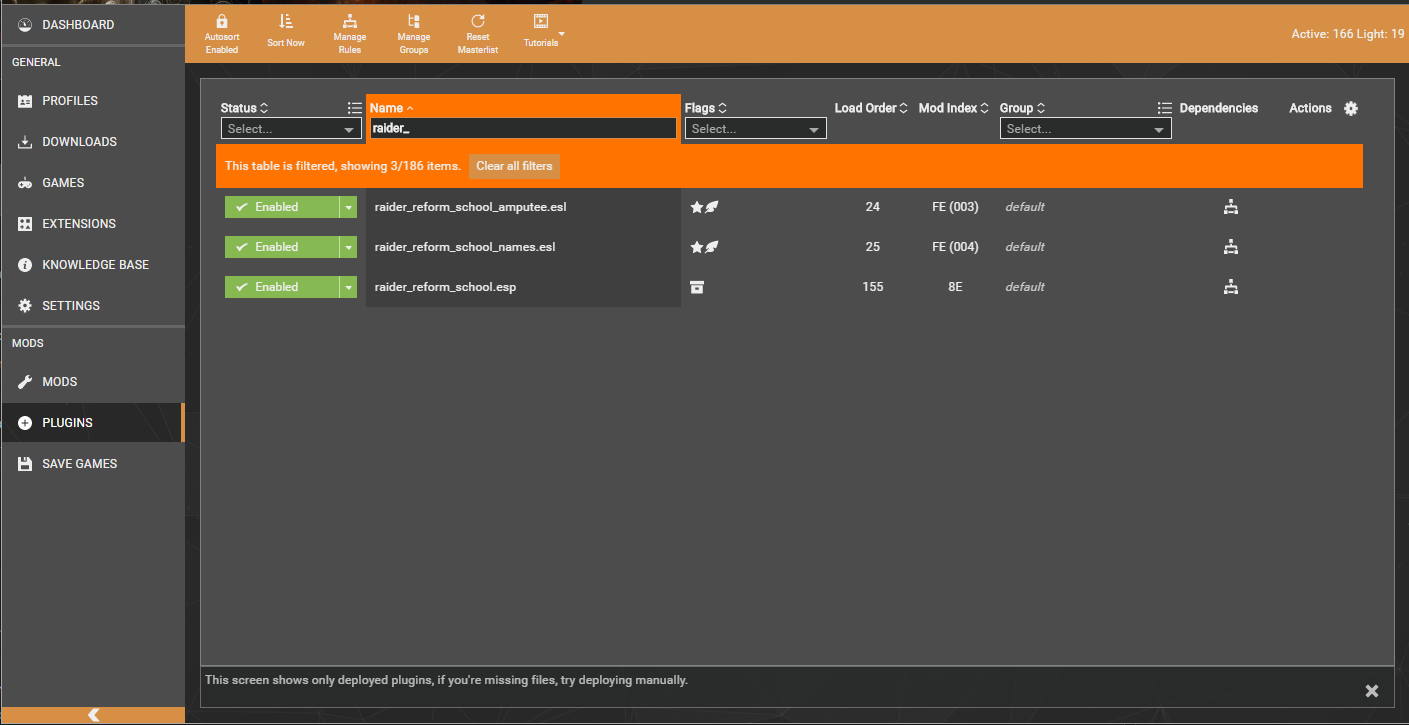The height and width of the screenshot is (725, 1409).
Task: Open table column settings gear
Action: pyautogui.click(x=1351, y=108)
